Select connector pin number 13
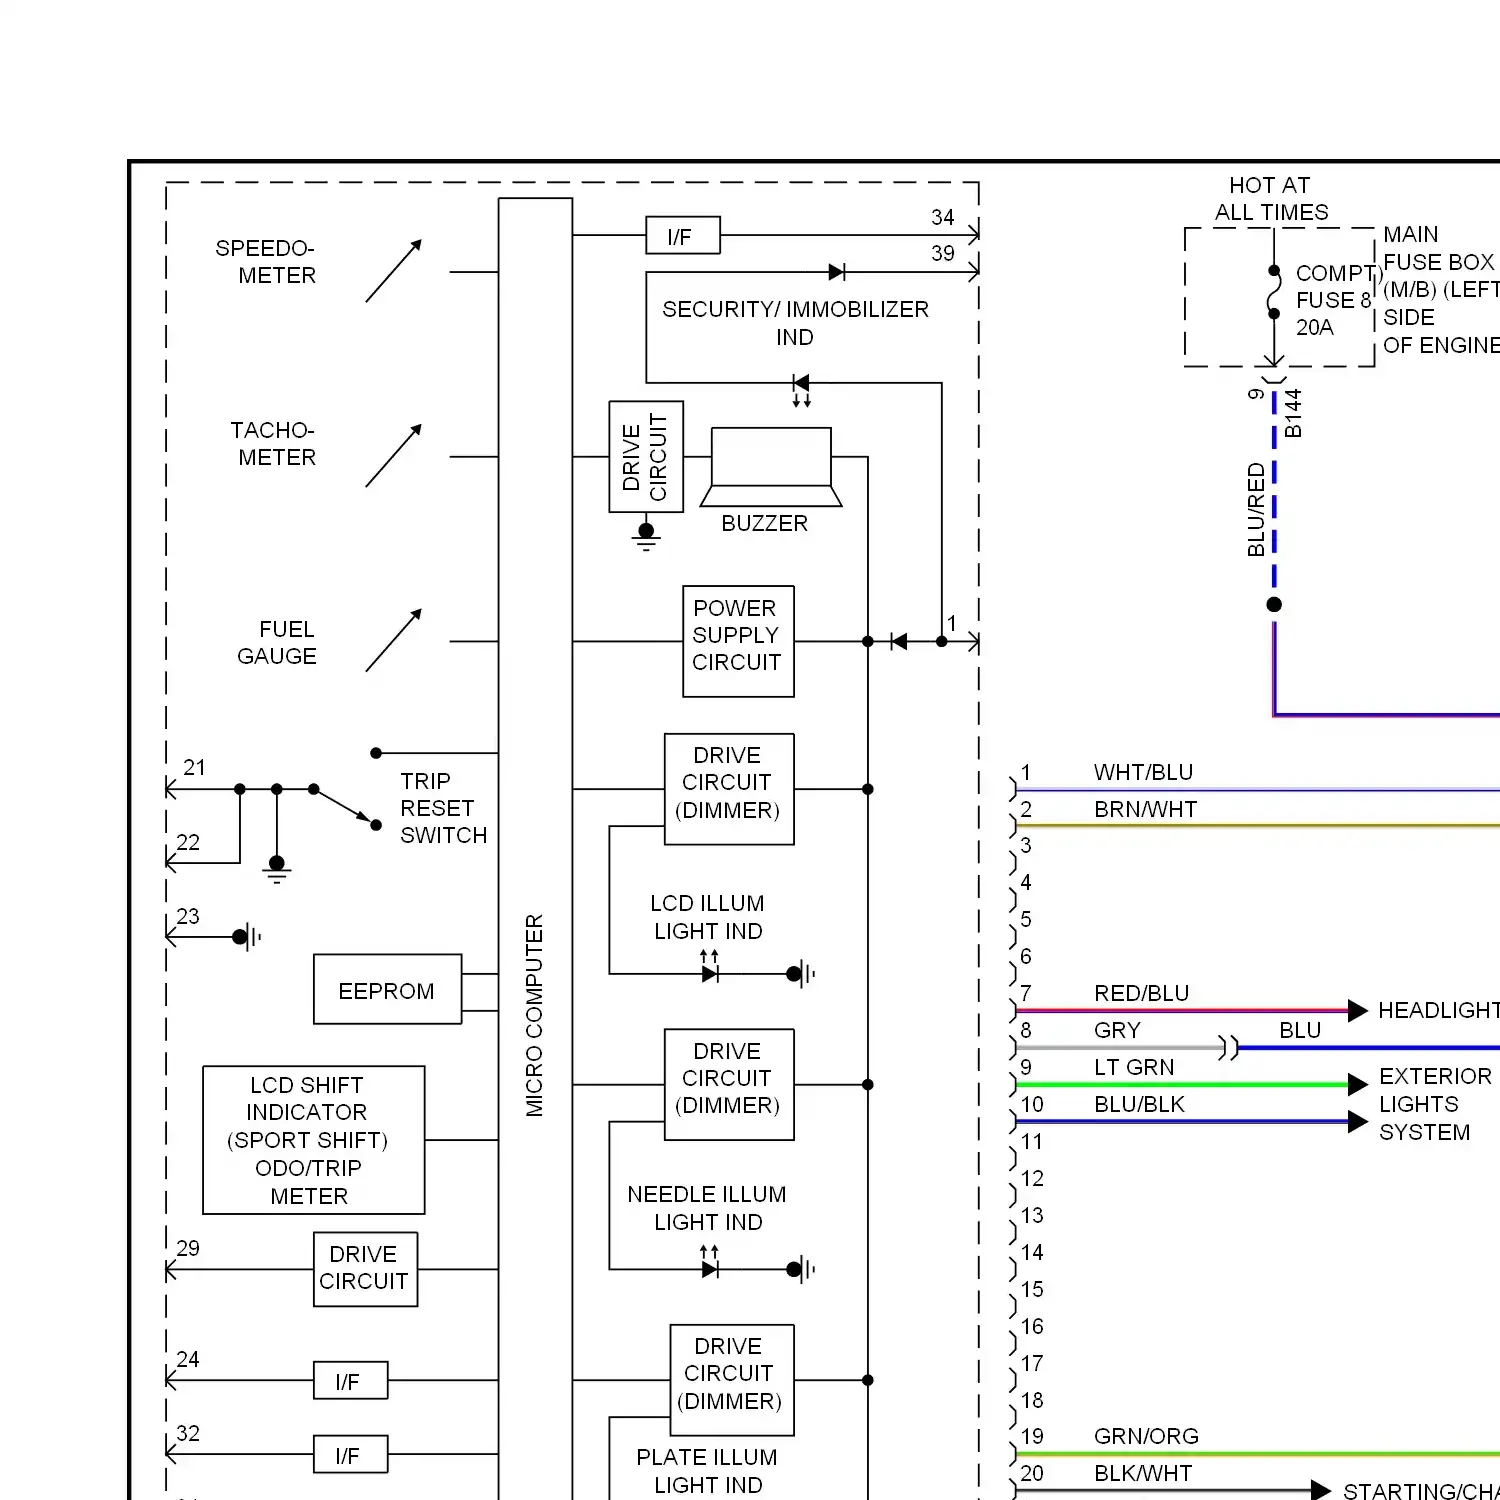The image size is (1500, 1500). (1032, 1215)
